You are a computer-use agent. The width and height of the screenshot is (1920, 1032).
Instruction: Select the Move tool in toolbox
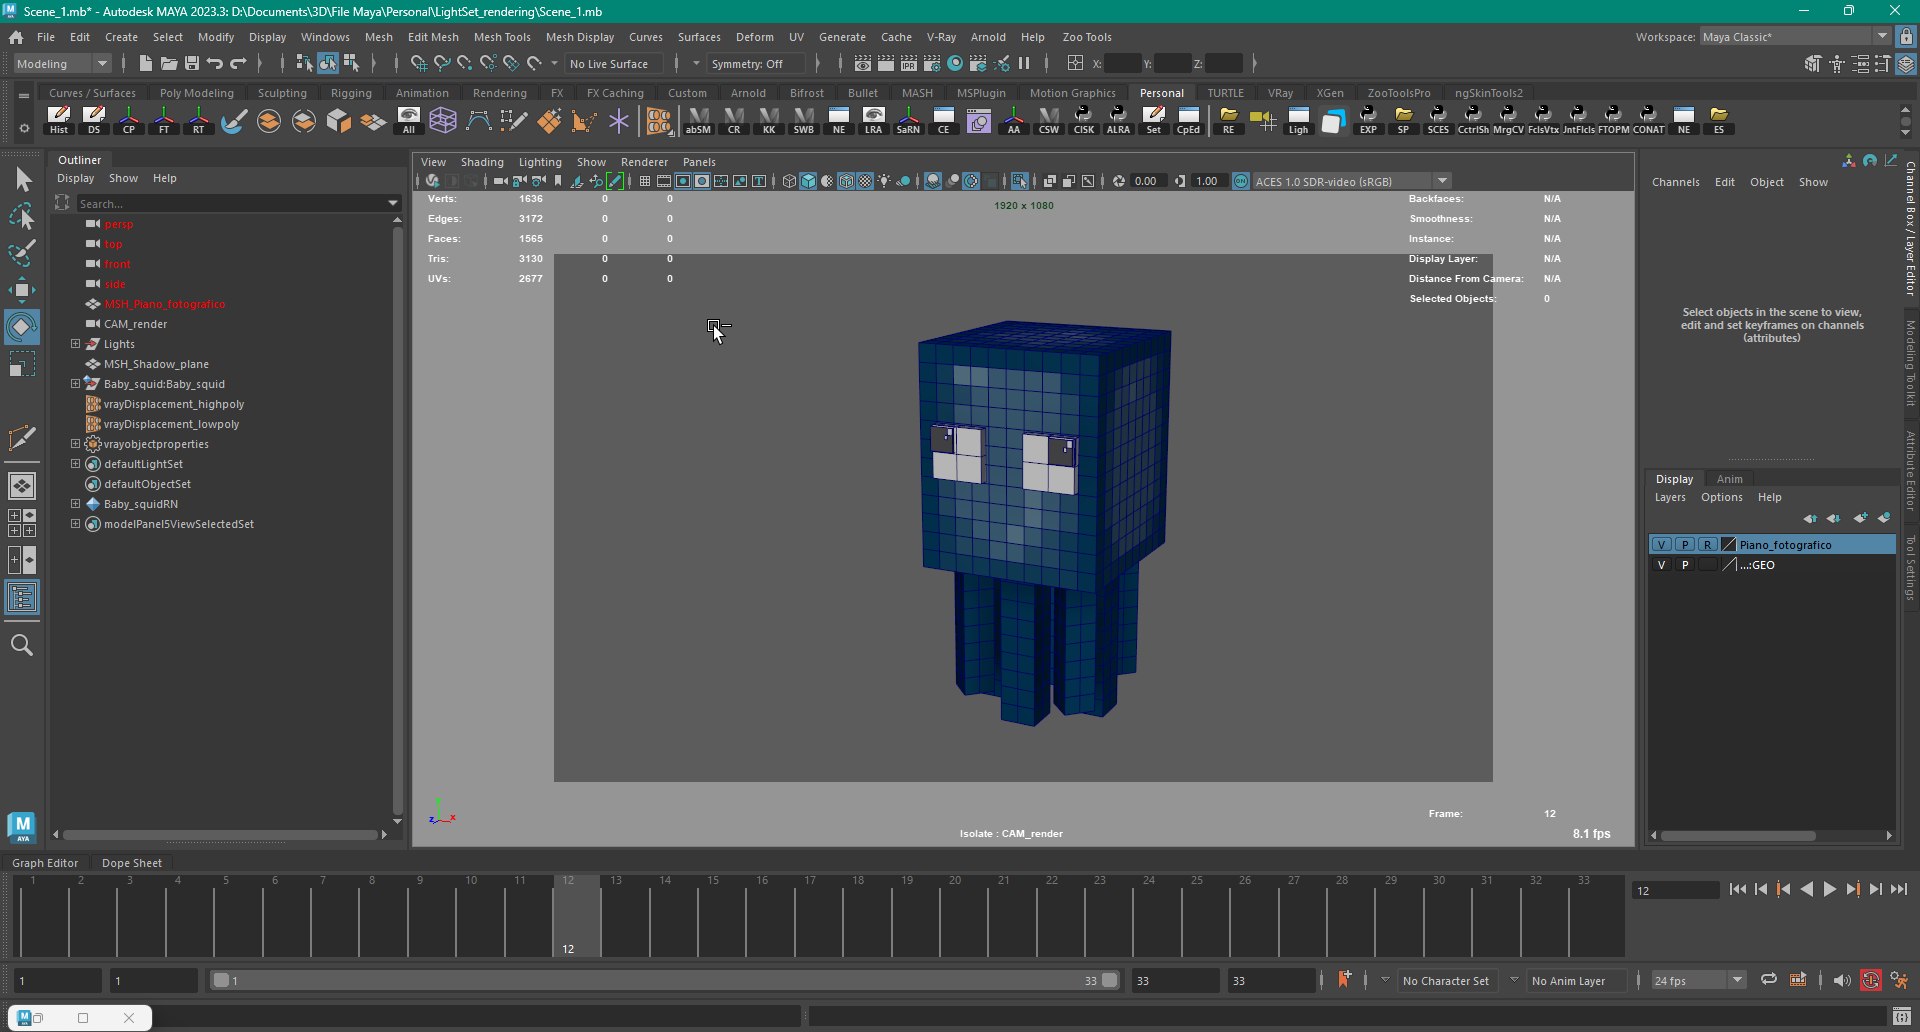[x=21, y=290]
